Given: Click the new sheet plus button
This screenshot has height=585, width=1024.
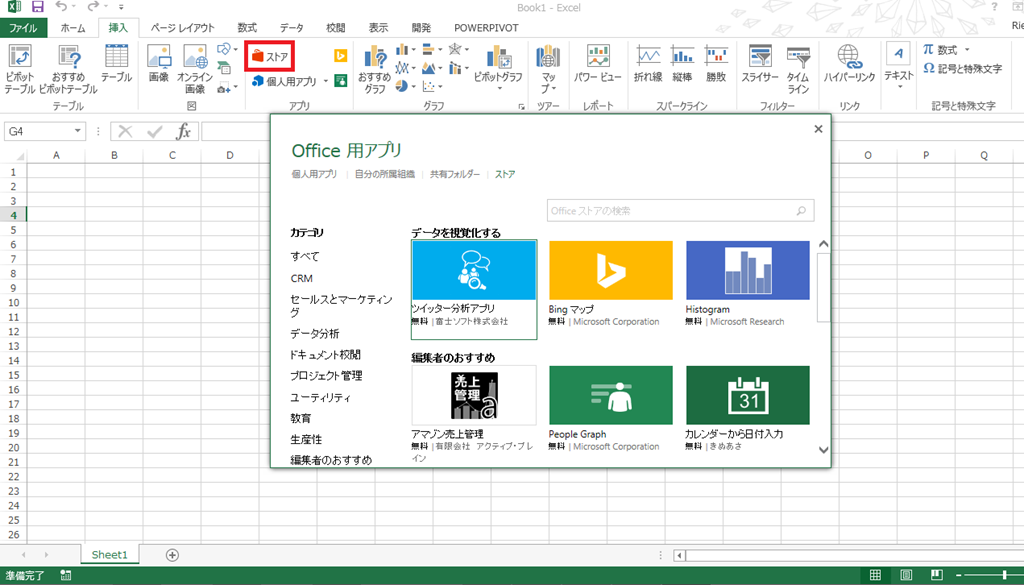Looking at the screenshot, I should tap(172, 555).
